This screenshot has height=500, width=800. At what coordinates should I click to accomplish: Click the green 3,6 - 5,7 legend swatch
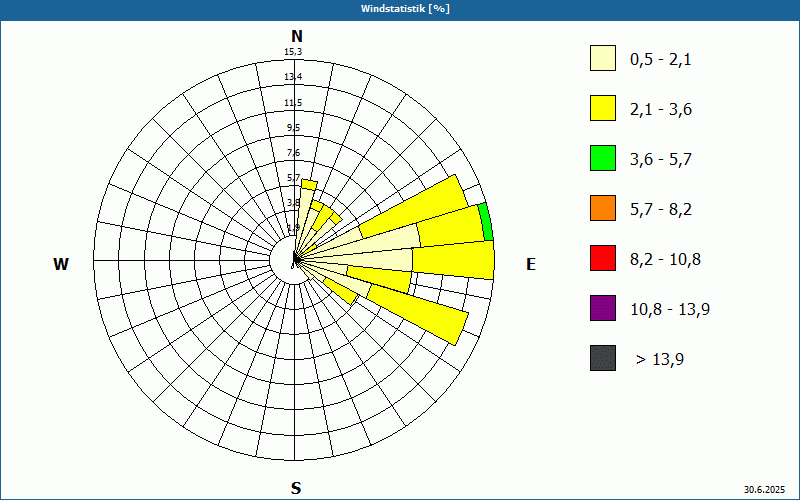[x=603, y=158]
